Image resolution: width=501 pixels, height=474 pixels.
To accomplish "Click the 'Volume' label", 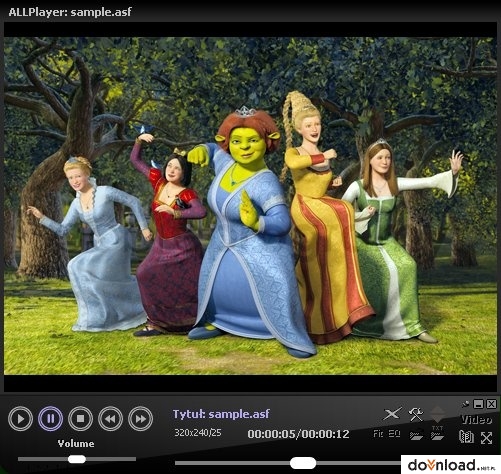I will pos(76,444).
